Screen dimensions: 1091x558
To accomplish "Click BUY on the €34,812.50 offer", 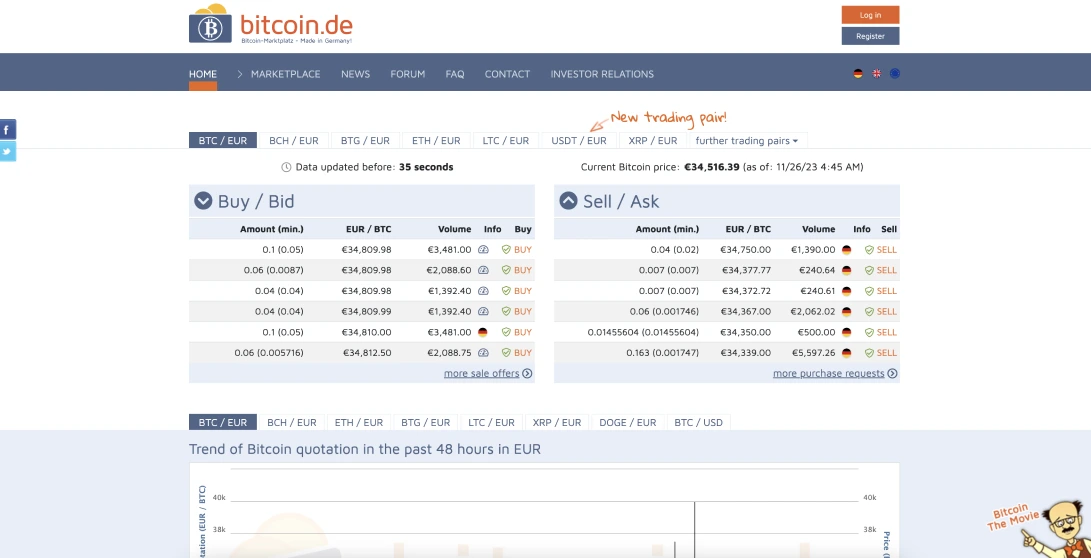I will point(523,353).
